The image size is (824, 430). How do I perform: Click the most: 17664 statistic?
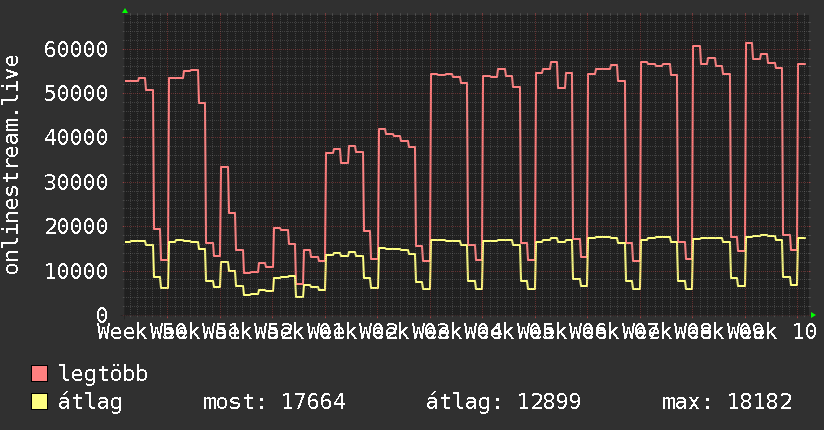[x=274, y=402]
